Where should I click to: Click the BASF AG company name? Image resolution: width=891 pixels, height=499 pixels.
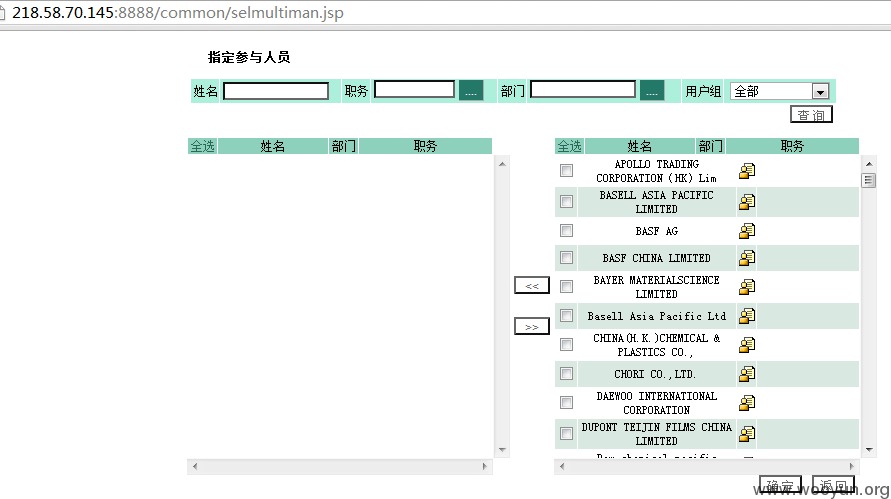tap(656, 231)
